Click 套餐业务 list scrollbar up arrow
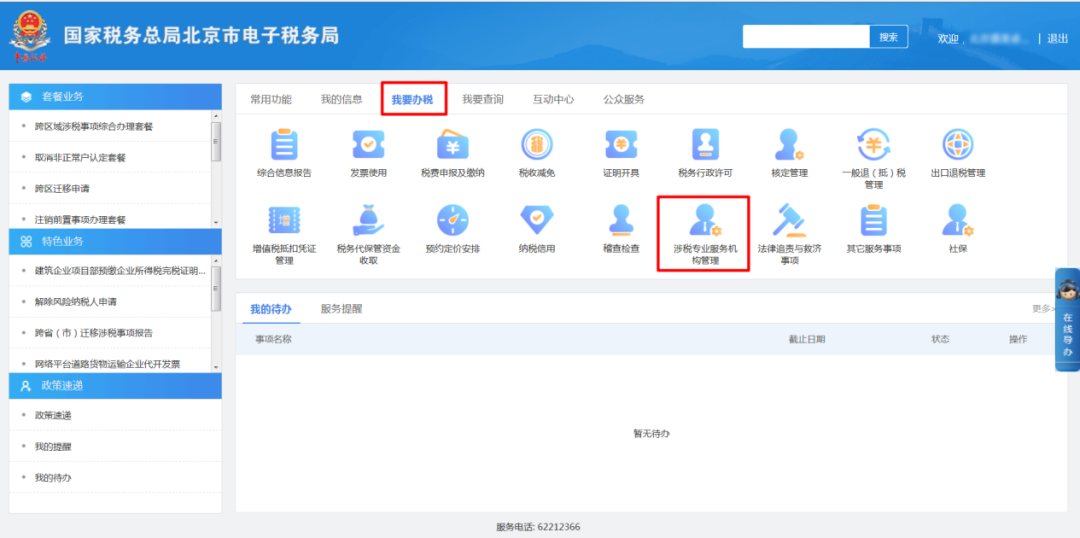Screen dimensions: 1080x538 [x=216, y=116]
